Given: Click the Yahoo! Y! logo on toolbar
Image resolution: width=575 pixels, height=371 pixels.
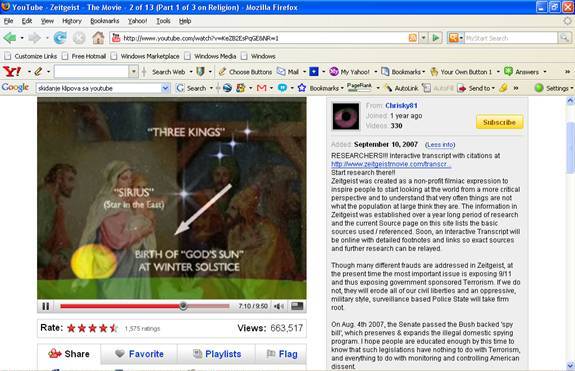Looking at the screenshot, I should tap(12, 71).
